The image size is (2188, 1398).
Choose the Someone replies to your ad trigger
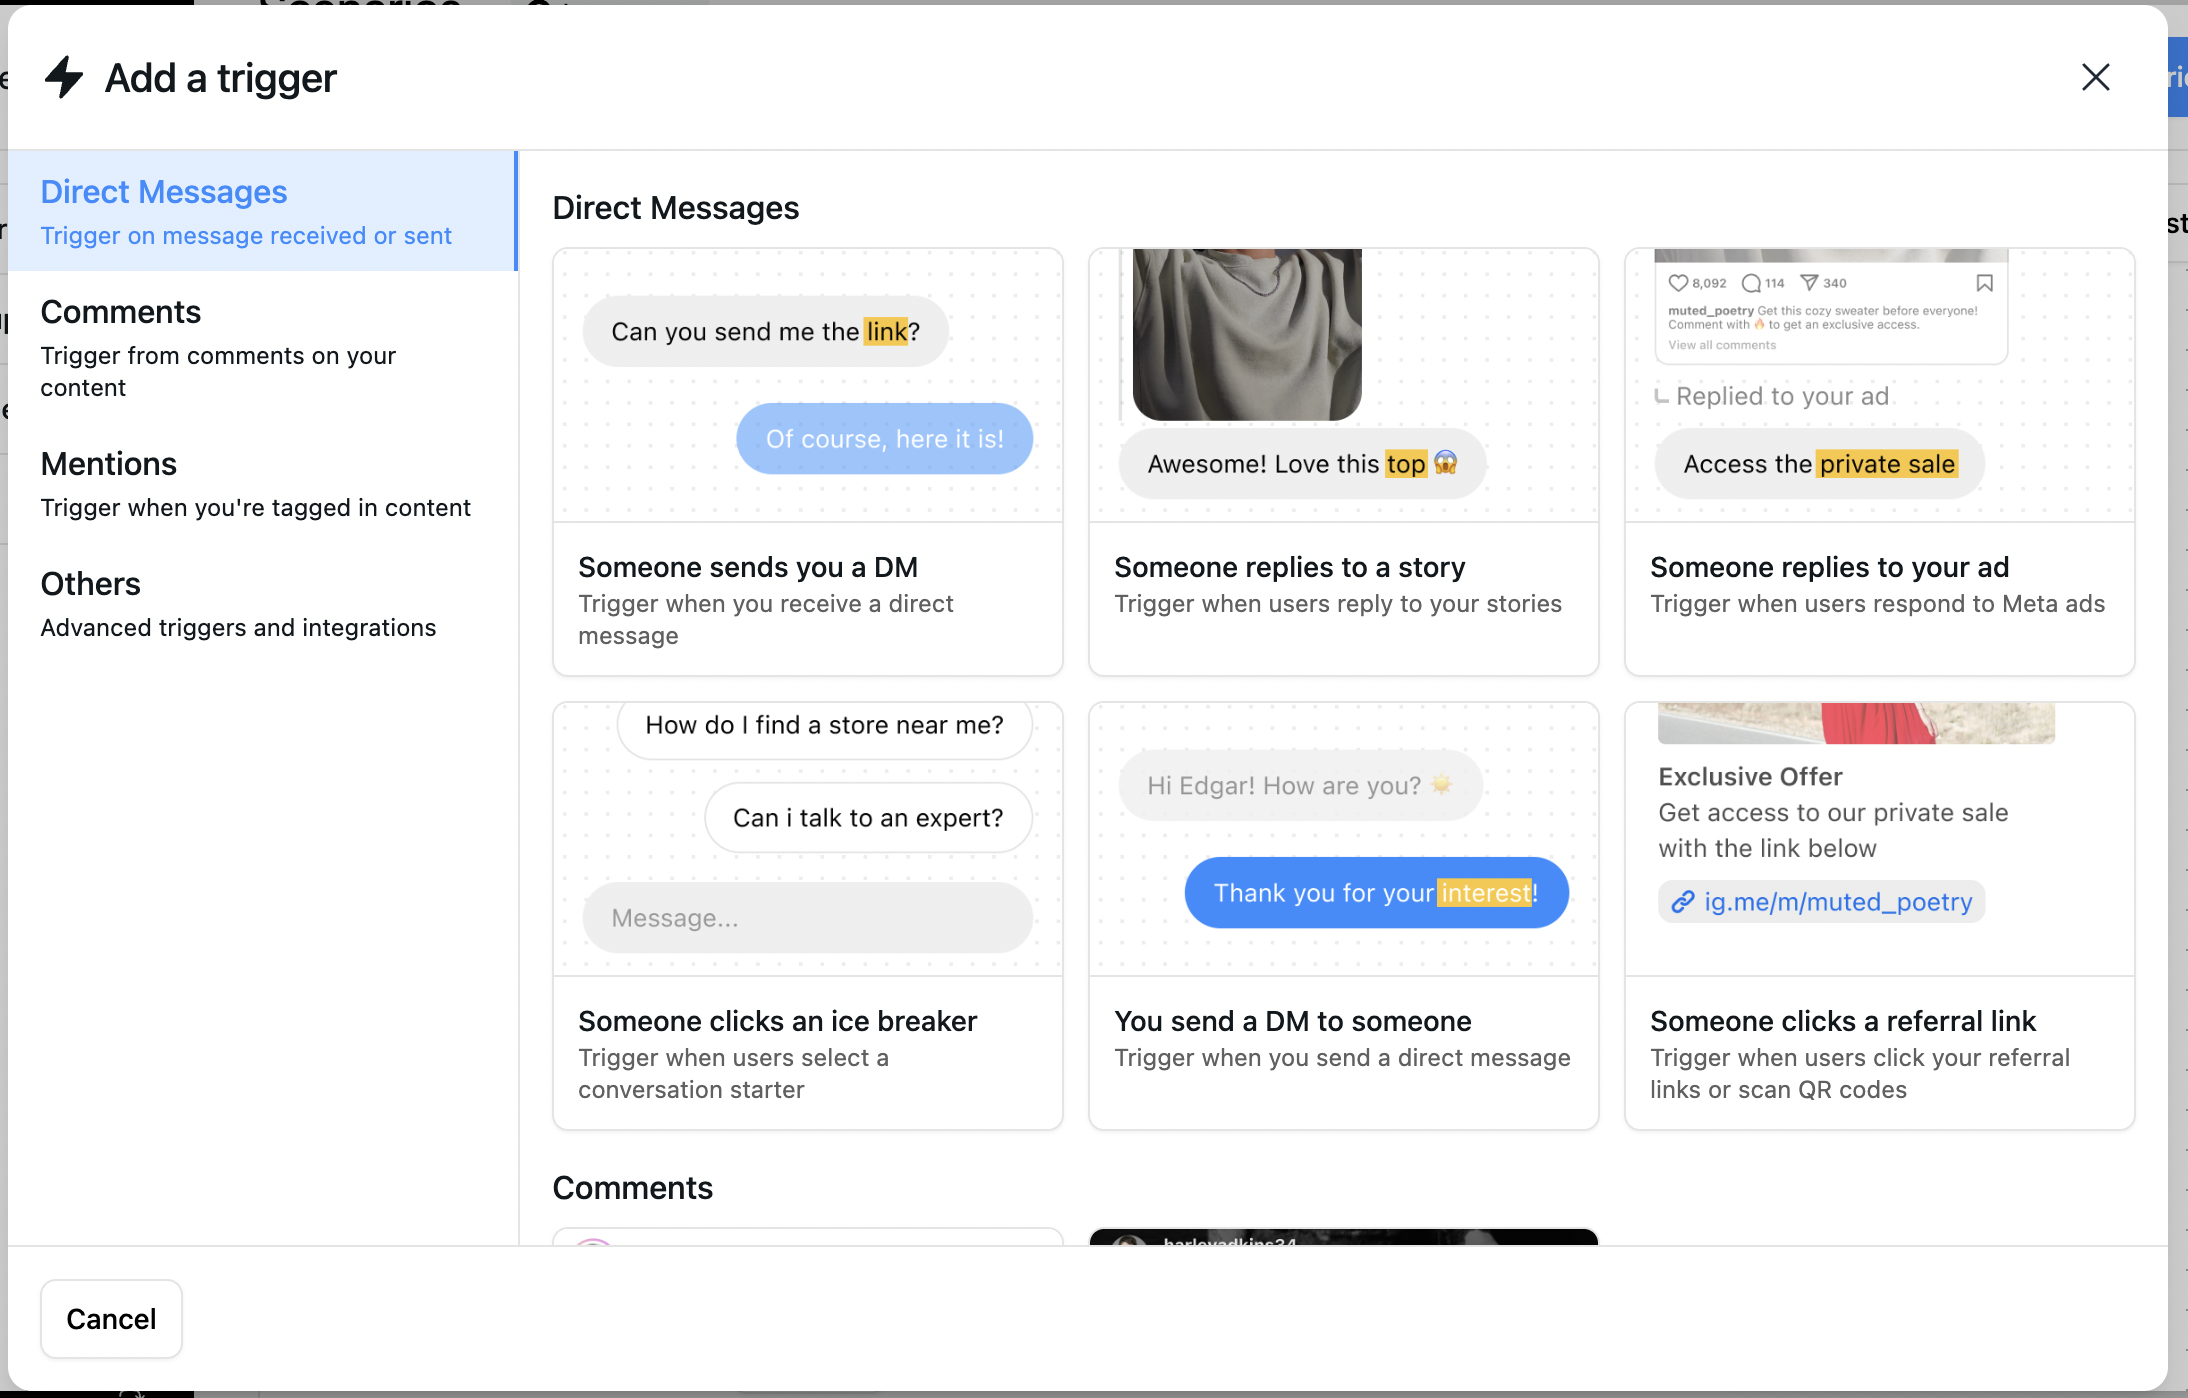pos(1830,566)
